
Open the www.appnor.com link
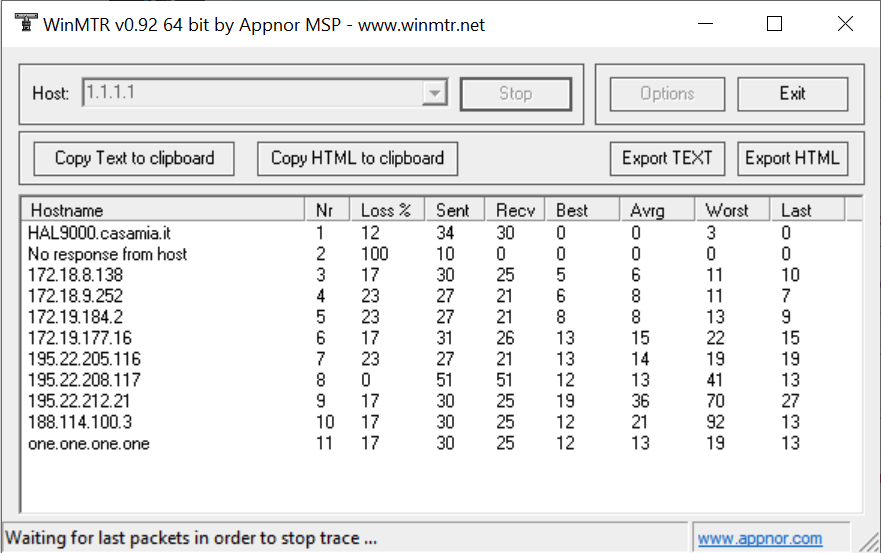point(760,538)
